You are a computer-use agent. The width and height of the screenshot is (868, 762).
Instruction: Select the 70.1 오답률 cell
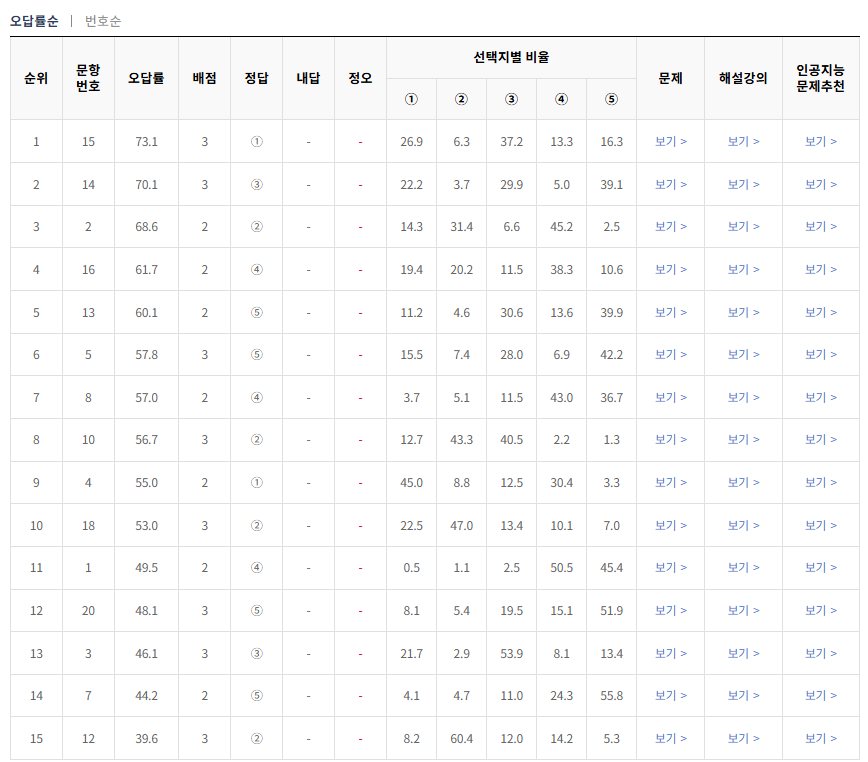coord(146,184)
